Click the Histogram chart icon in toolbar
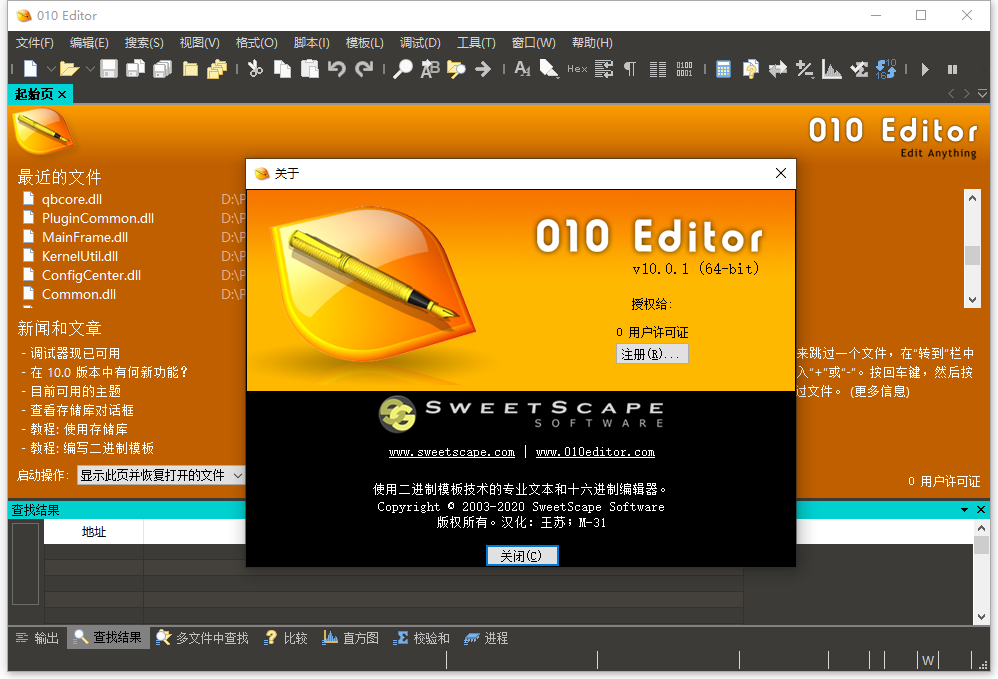This screenshot has height=679, width=998. pos(831,69)
